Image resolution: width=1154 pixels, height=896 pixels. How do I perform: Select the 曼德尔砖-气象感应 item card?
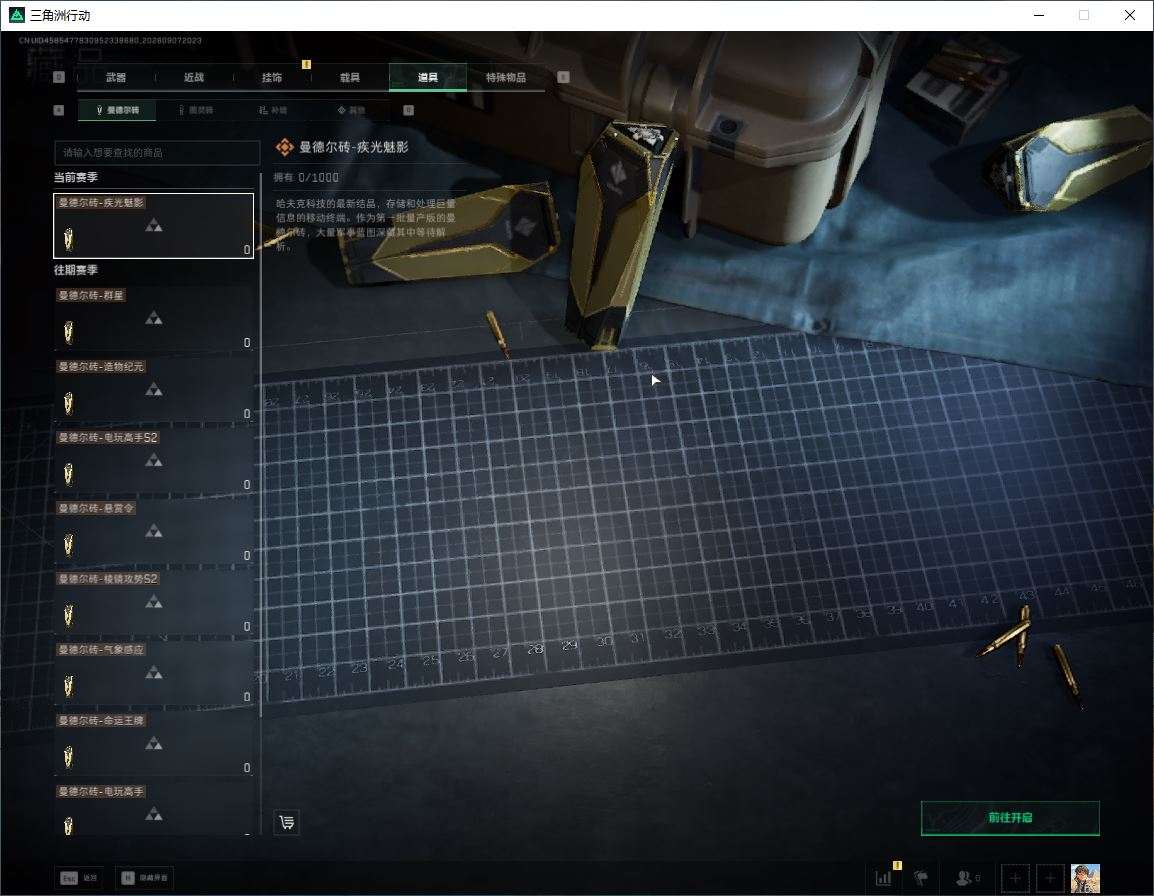point(154,672)
